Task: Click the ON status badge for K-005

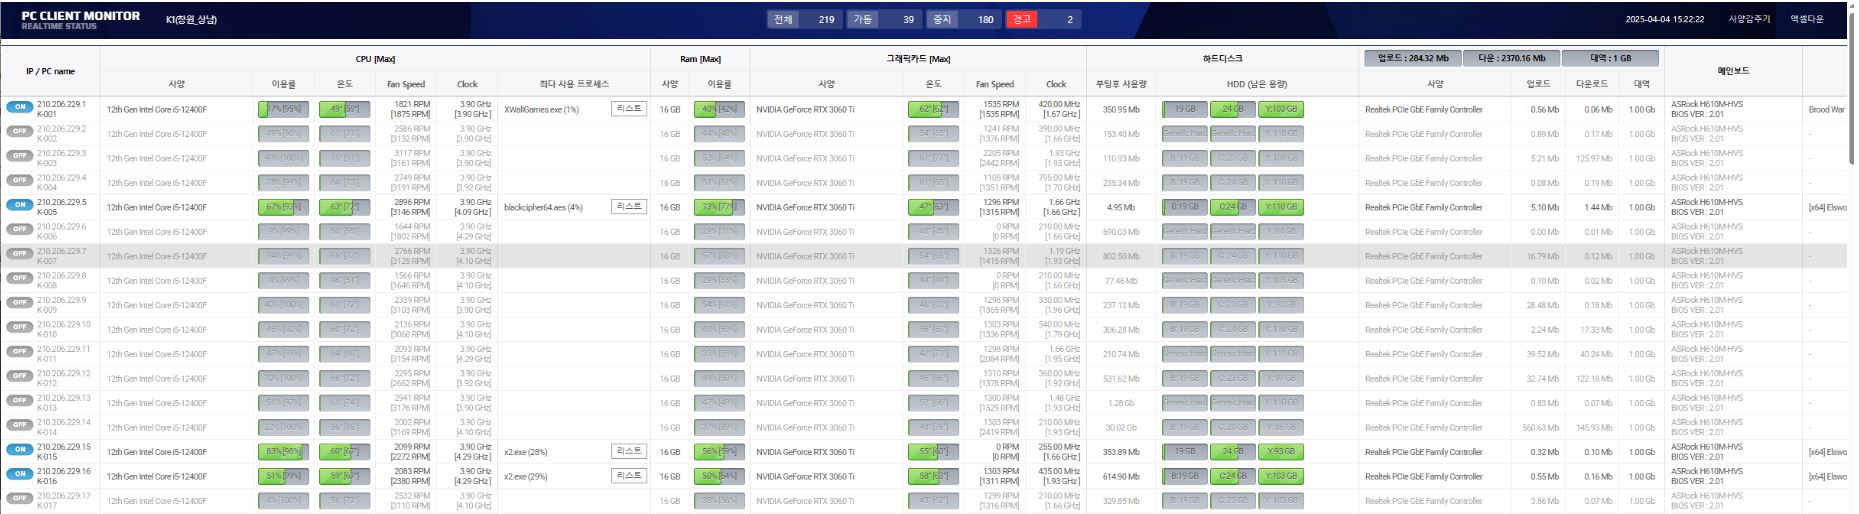Action: pos(19,205)
